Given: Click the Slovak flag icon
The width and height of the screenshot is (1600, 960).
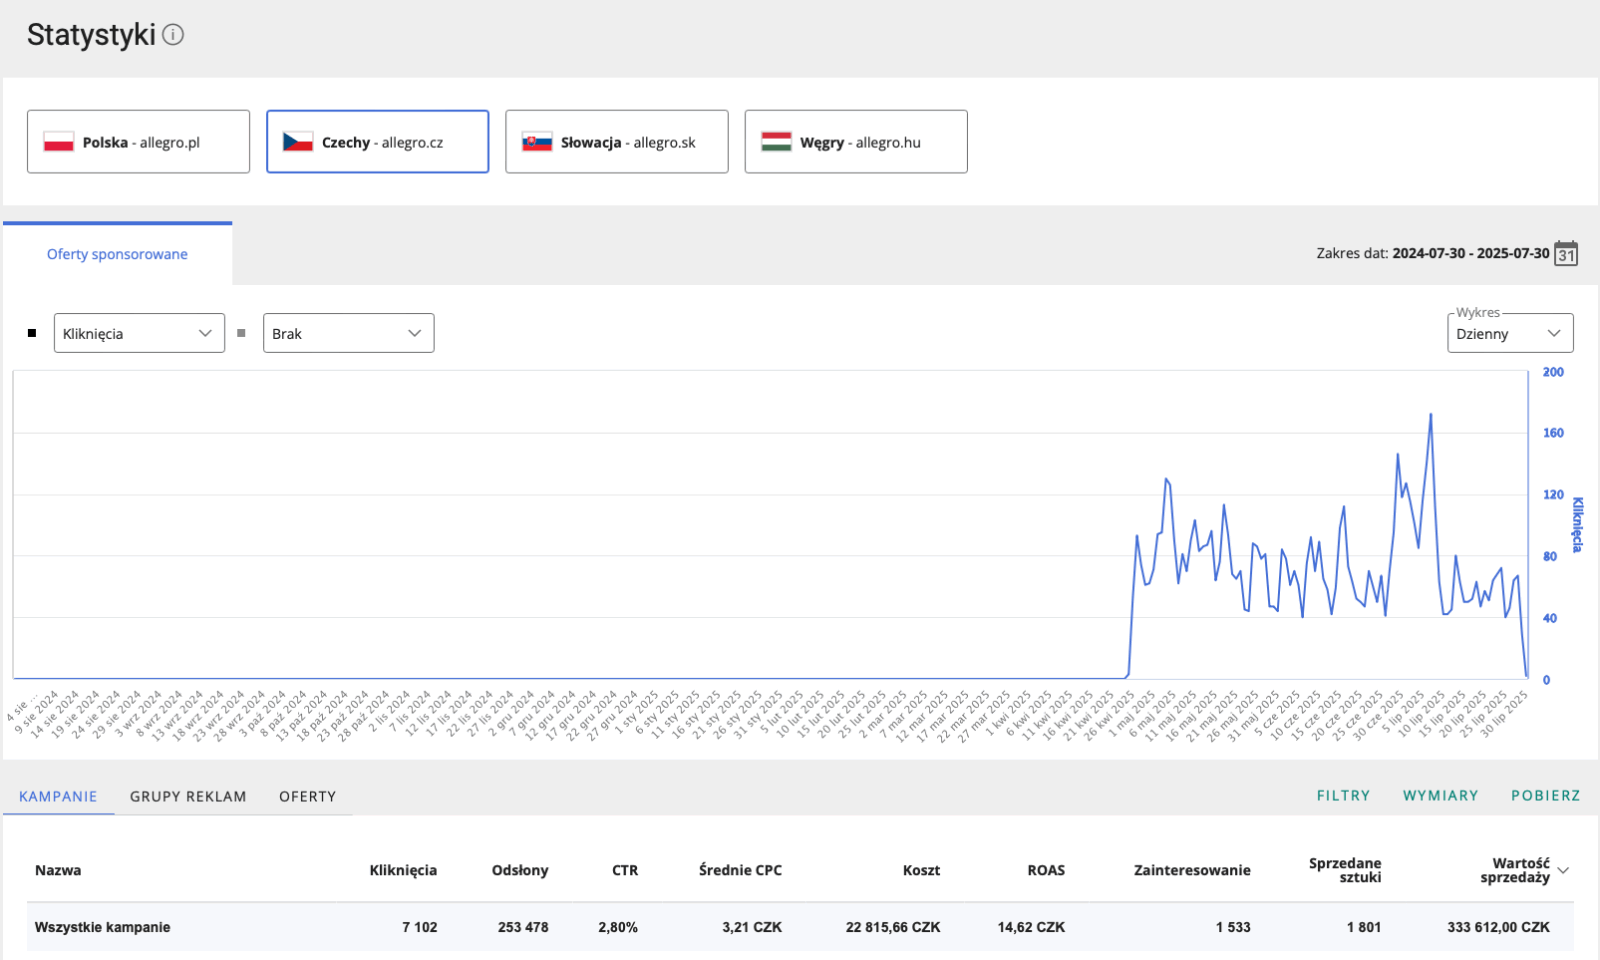Looking at the screenshot, I should point(537,142).
